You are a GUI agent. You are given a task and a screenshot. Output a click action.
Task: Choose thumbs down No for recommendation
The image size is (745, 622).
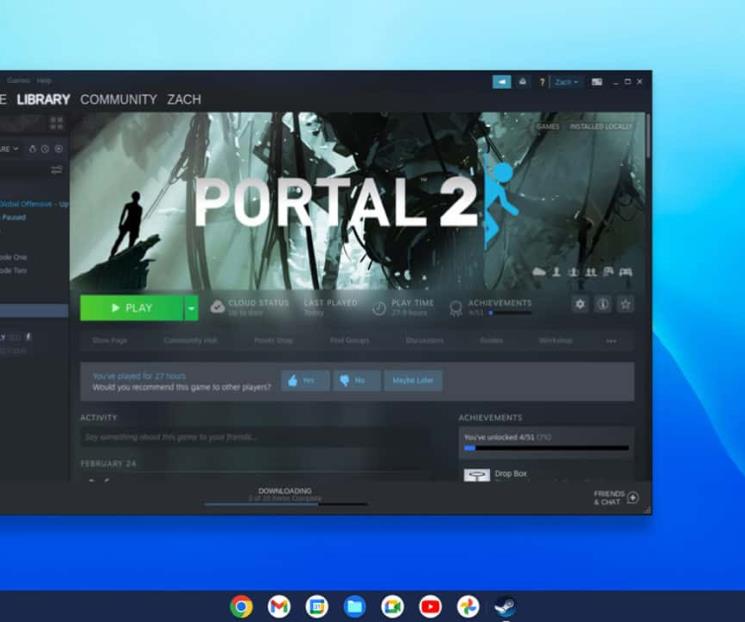[356, 380]
